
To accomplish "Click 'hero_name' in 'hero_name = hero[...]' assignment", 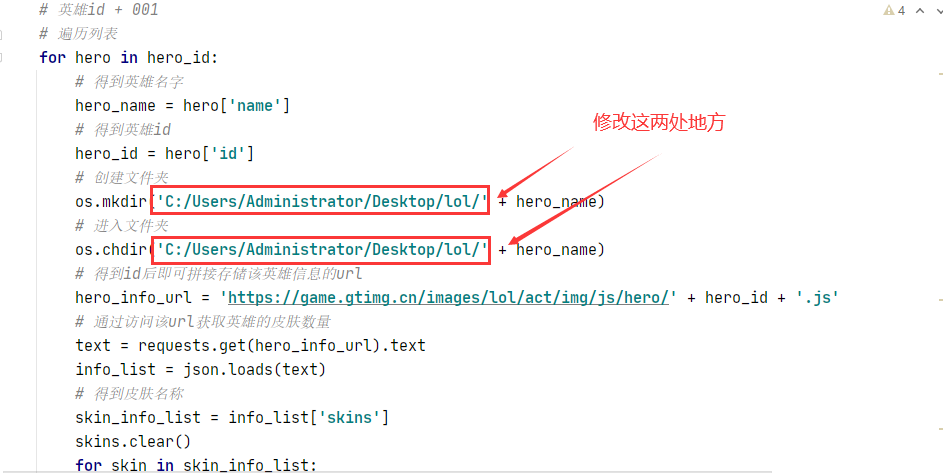I will click(x=115, y=106).
